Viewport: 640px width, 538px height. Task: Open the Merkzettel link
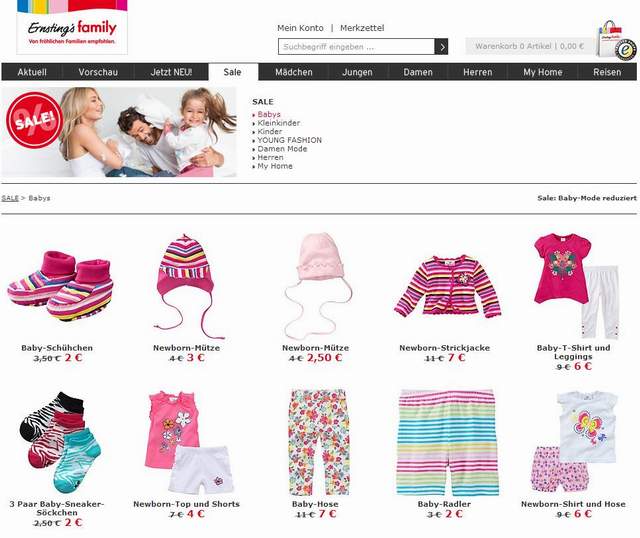pos(362,28)
